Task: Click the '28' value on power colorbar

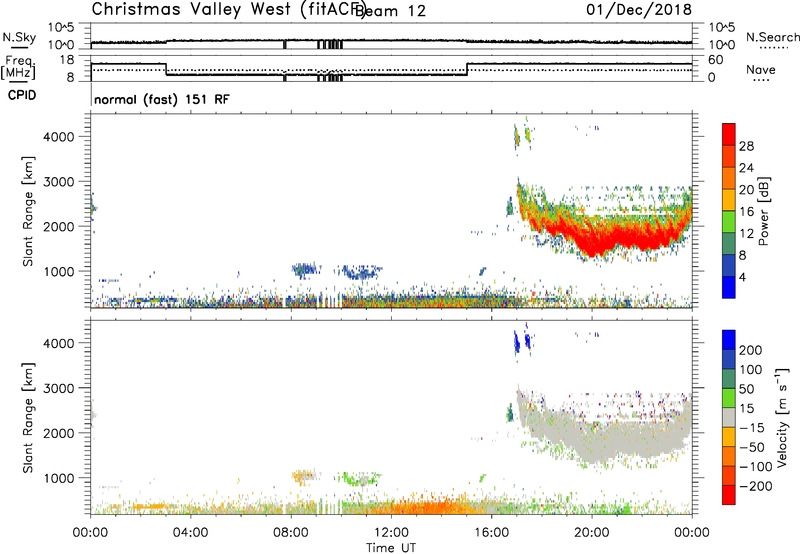Action: [x=746, y=146]
